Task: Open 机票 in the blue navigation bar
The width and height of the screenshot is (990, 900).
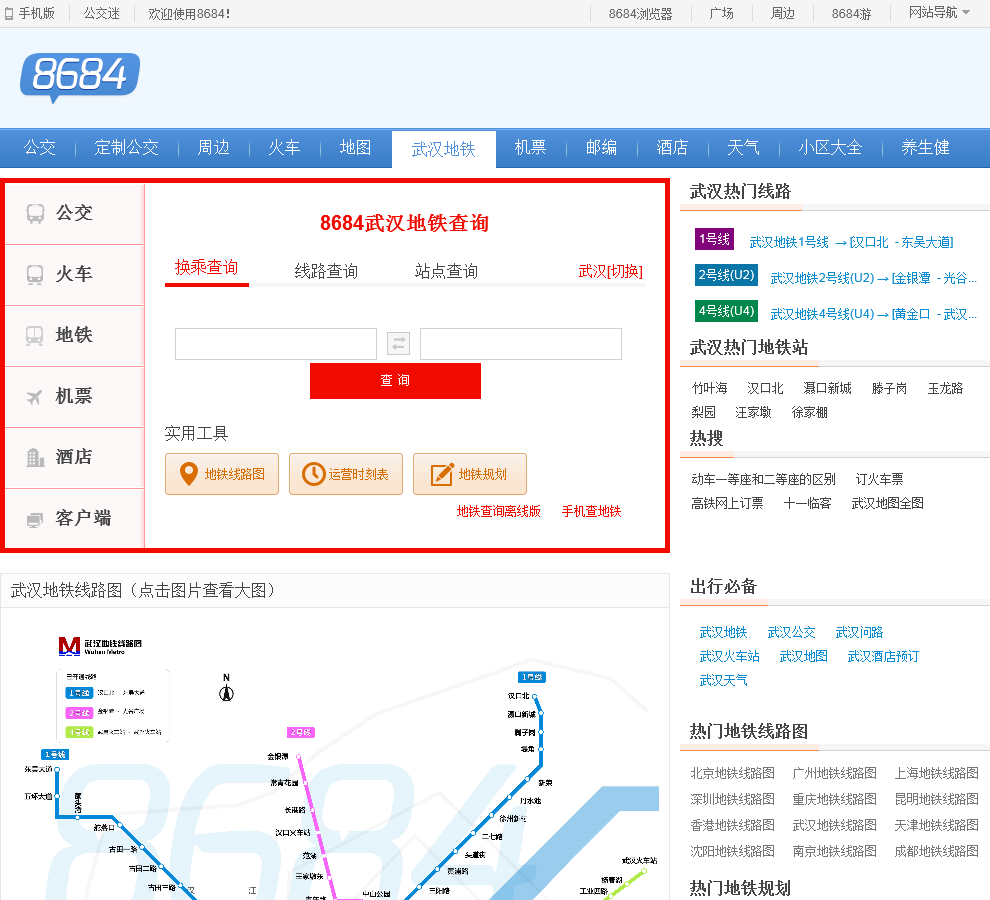Action: pos(530,148)
